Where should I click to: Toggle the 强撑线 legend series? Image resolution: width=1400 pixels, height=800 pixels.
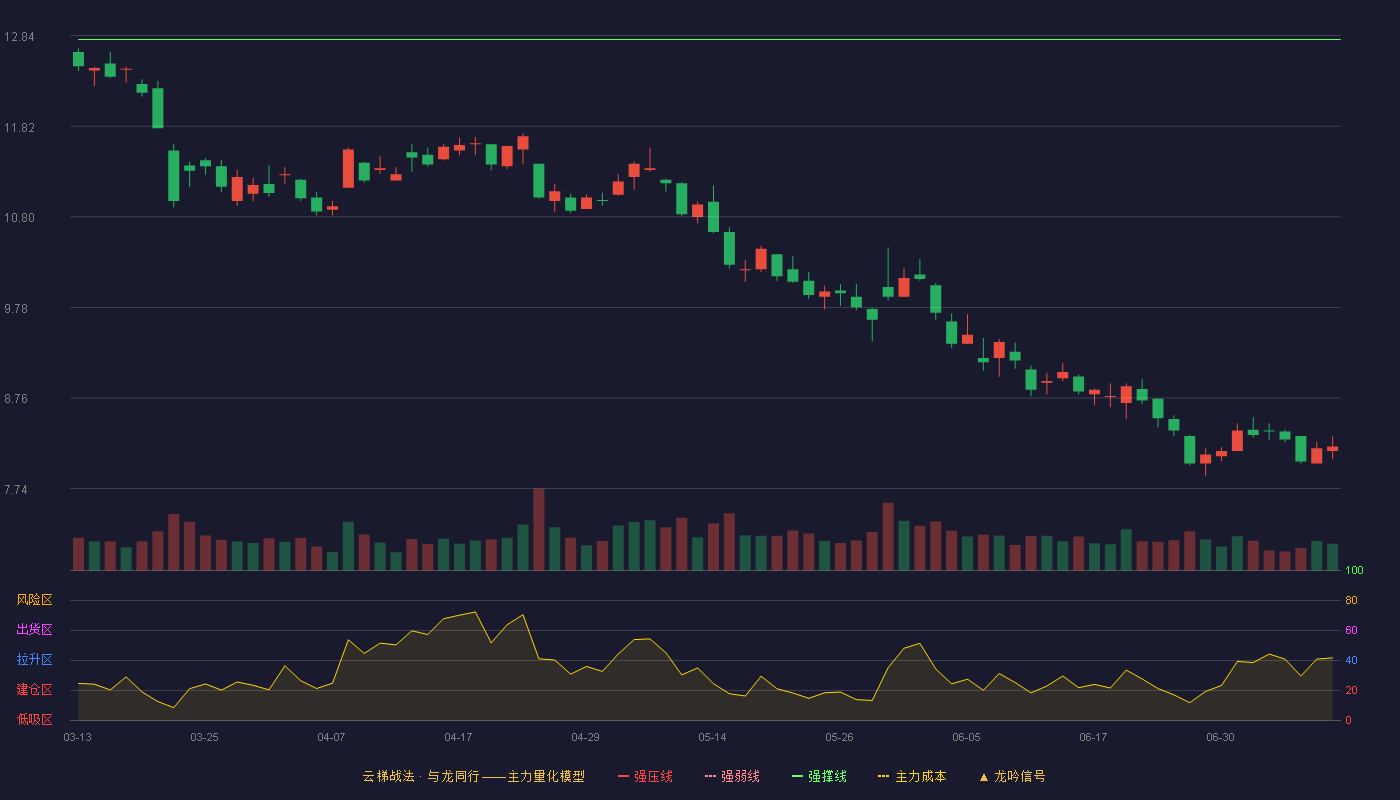coord(819,776)
